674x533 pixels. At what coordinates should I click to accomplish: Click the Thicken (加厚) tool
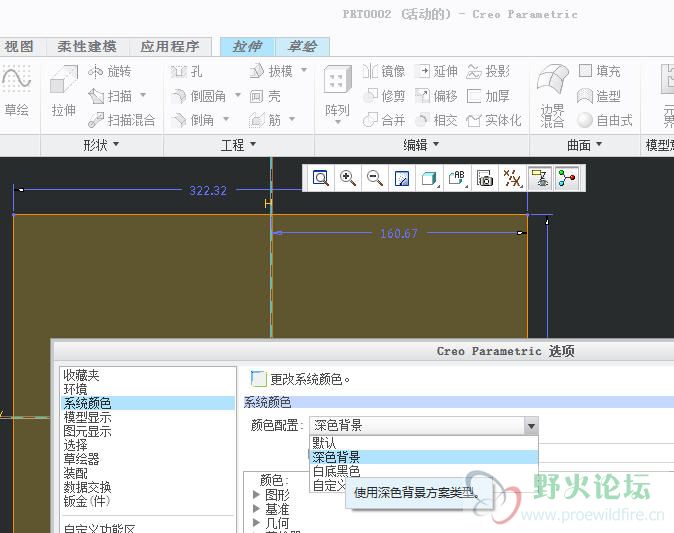pyautogui.click(x=488, y=96)
